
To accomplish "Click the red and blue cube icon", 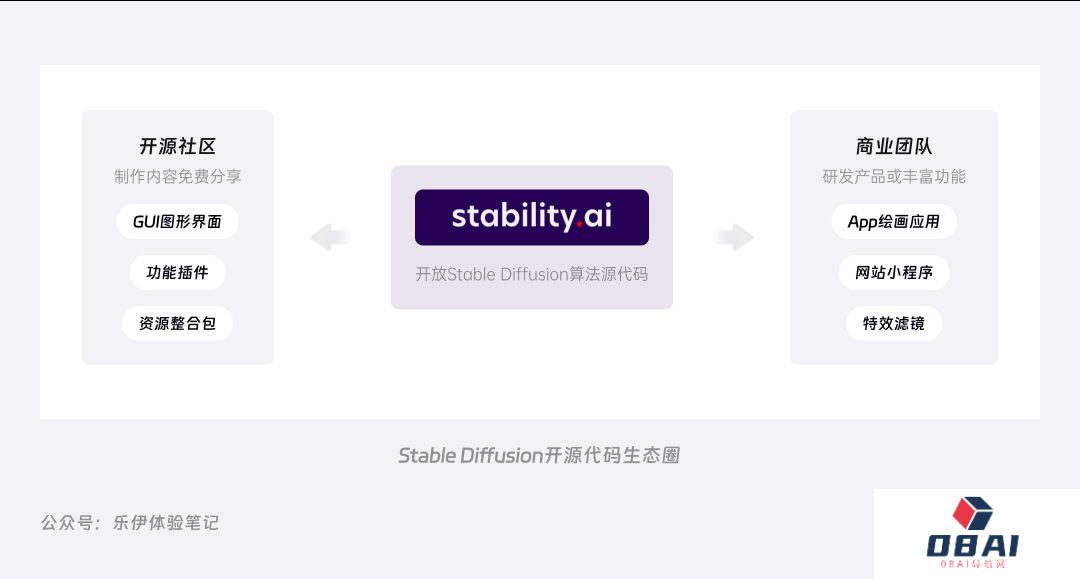I will click(972, 513).
